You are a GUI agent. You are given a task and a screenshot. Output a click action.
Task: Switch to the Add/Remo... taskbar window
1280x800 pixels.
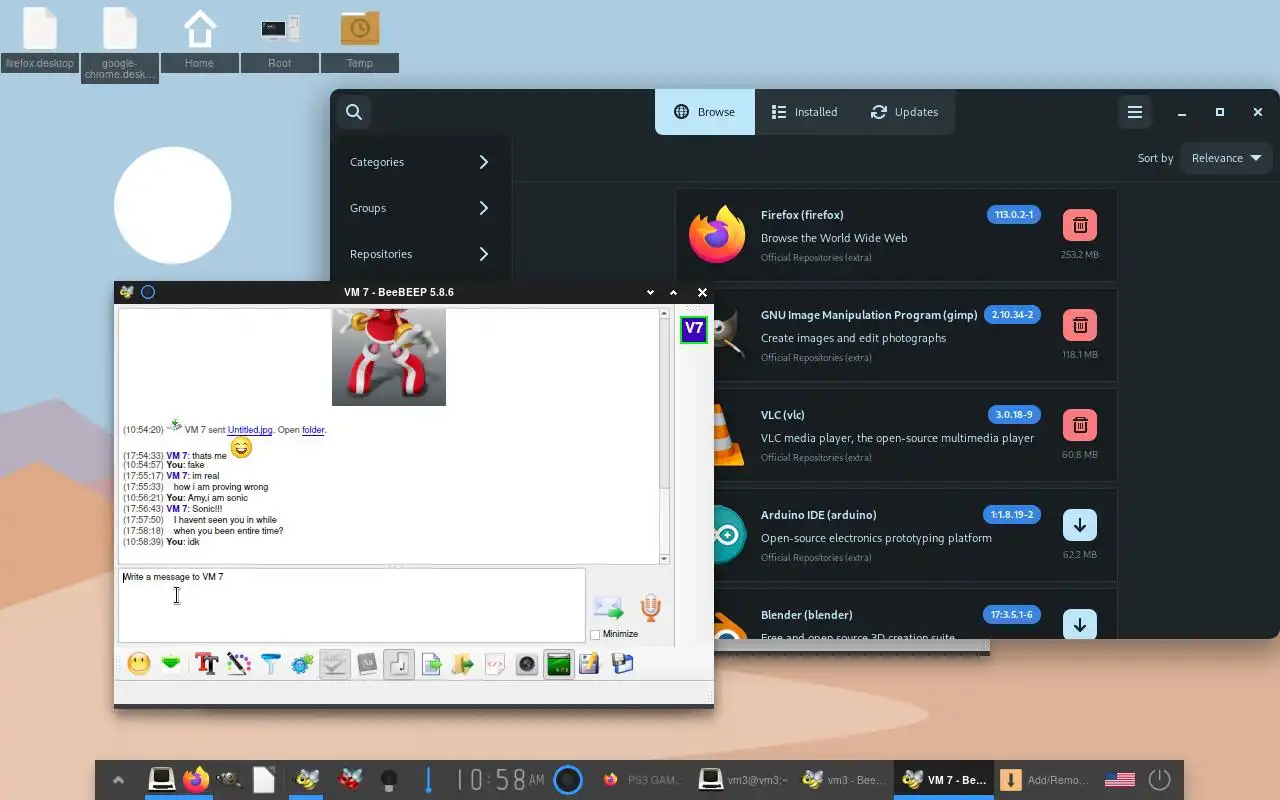click(x=1046, y=780)
